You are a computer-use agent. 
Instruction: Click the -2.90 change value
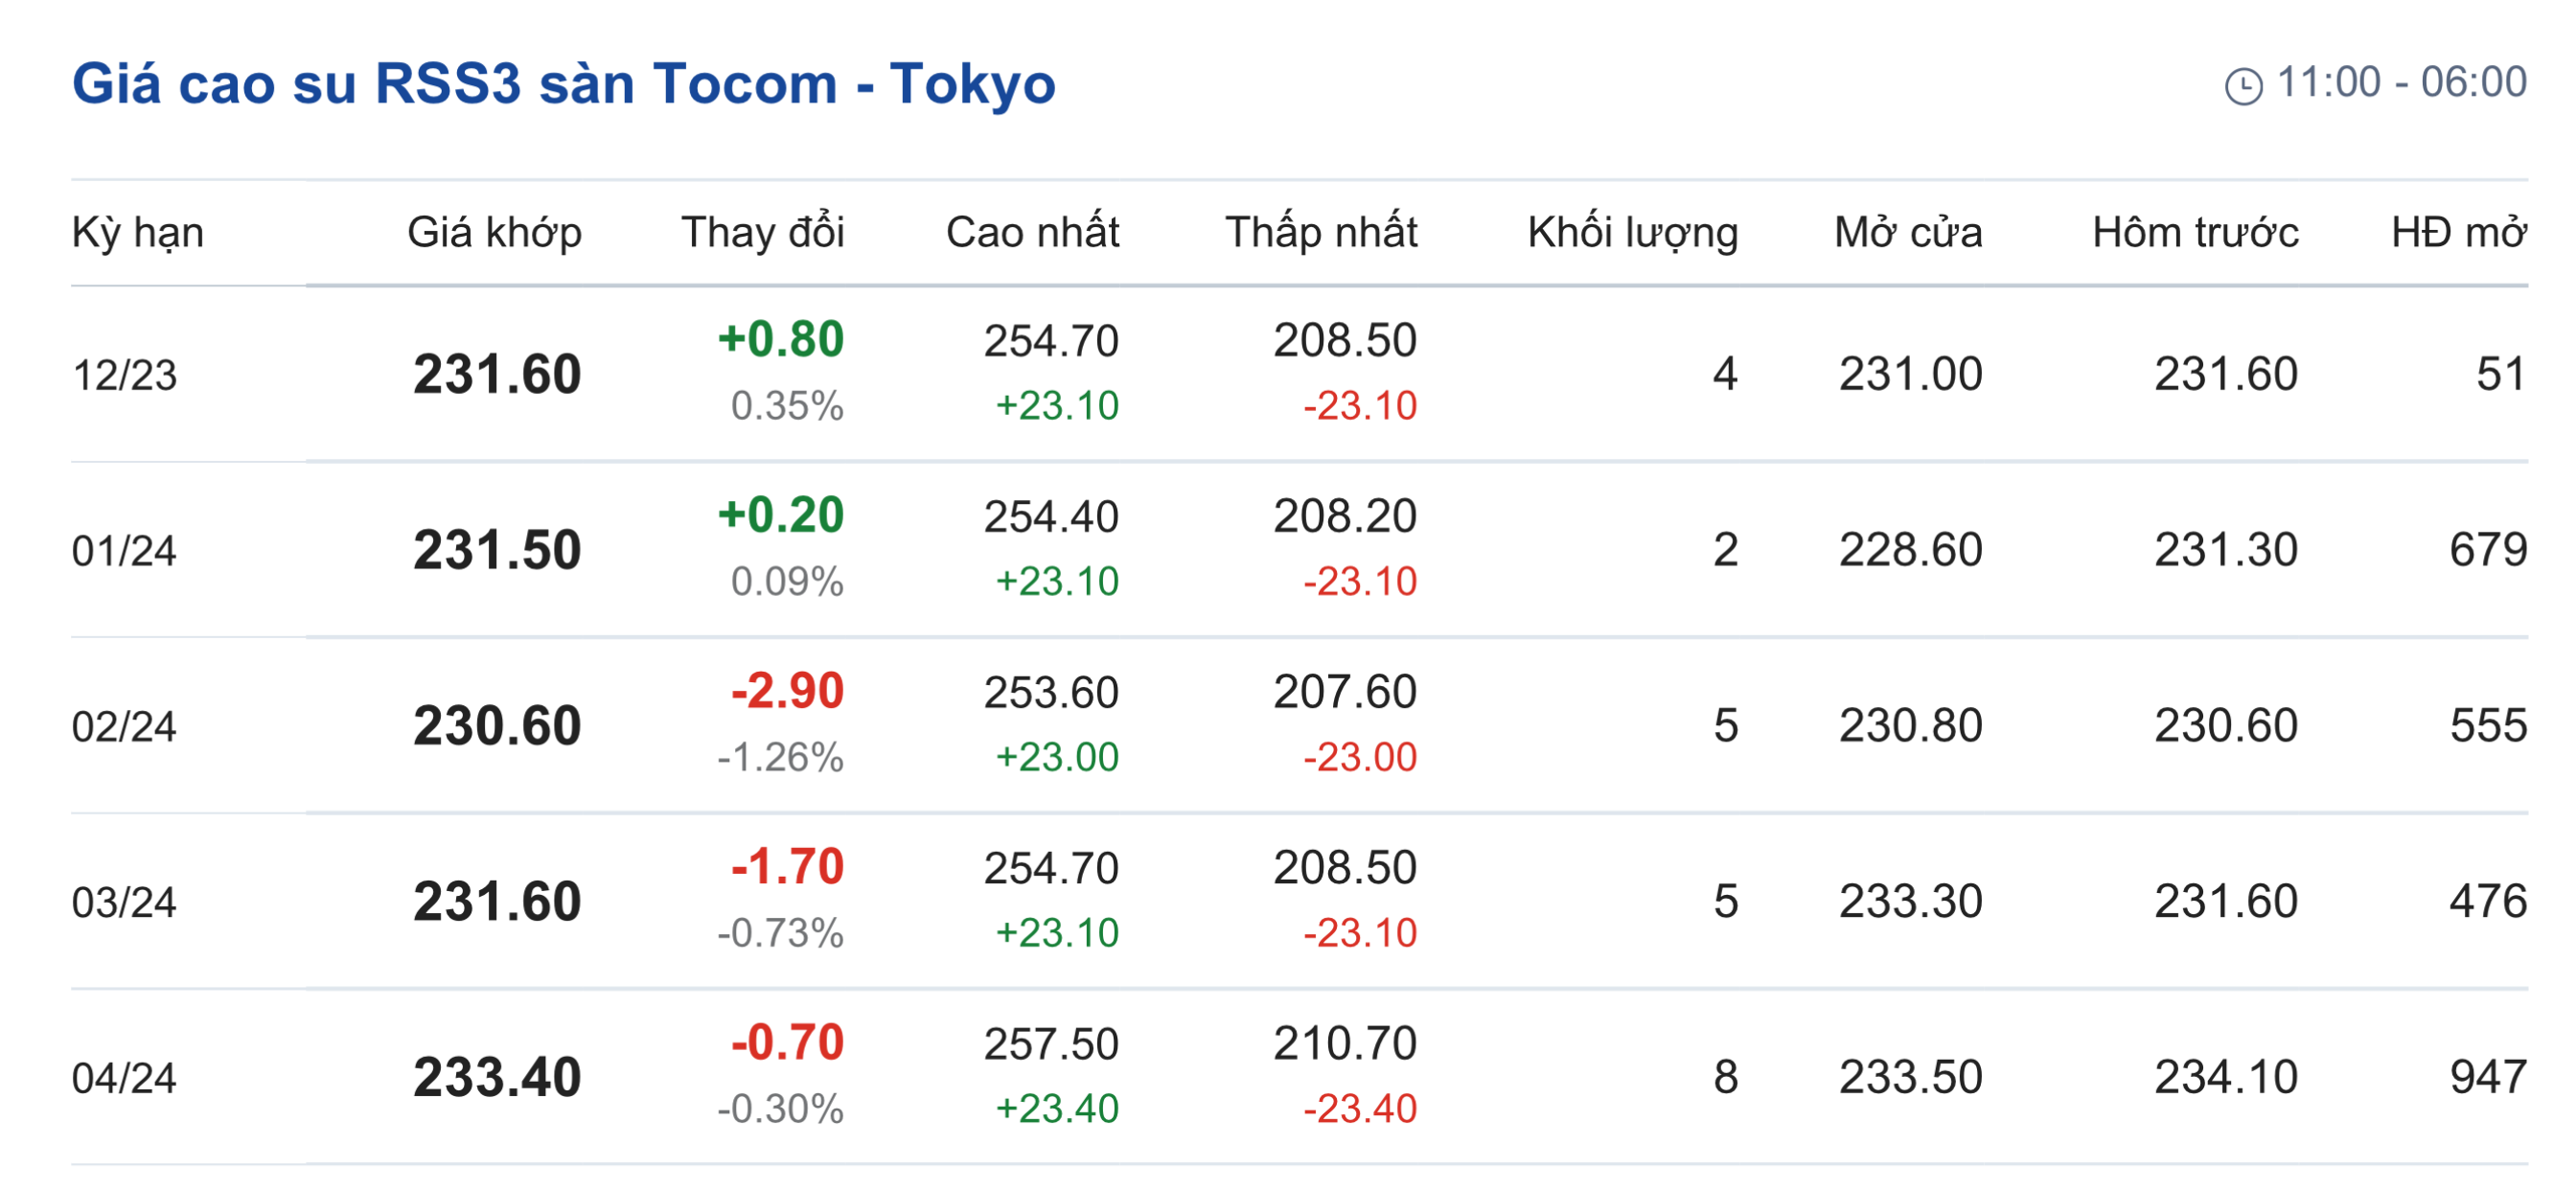[x=787, y=691]
